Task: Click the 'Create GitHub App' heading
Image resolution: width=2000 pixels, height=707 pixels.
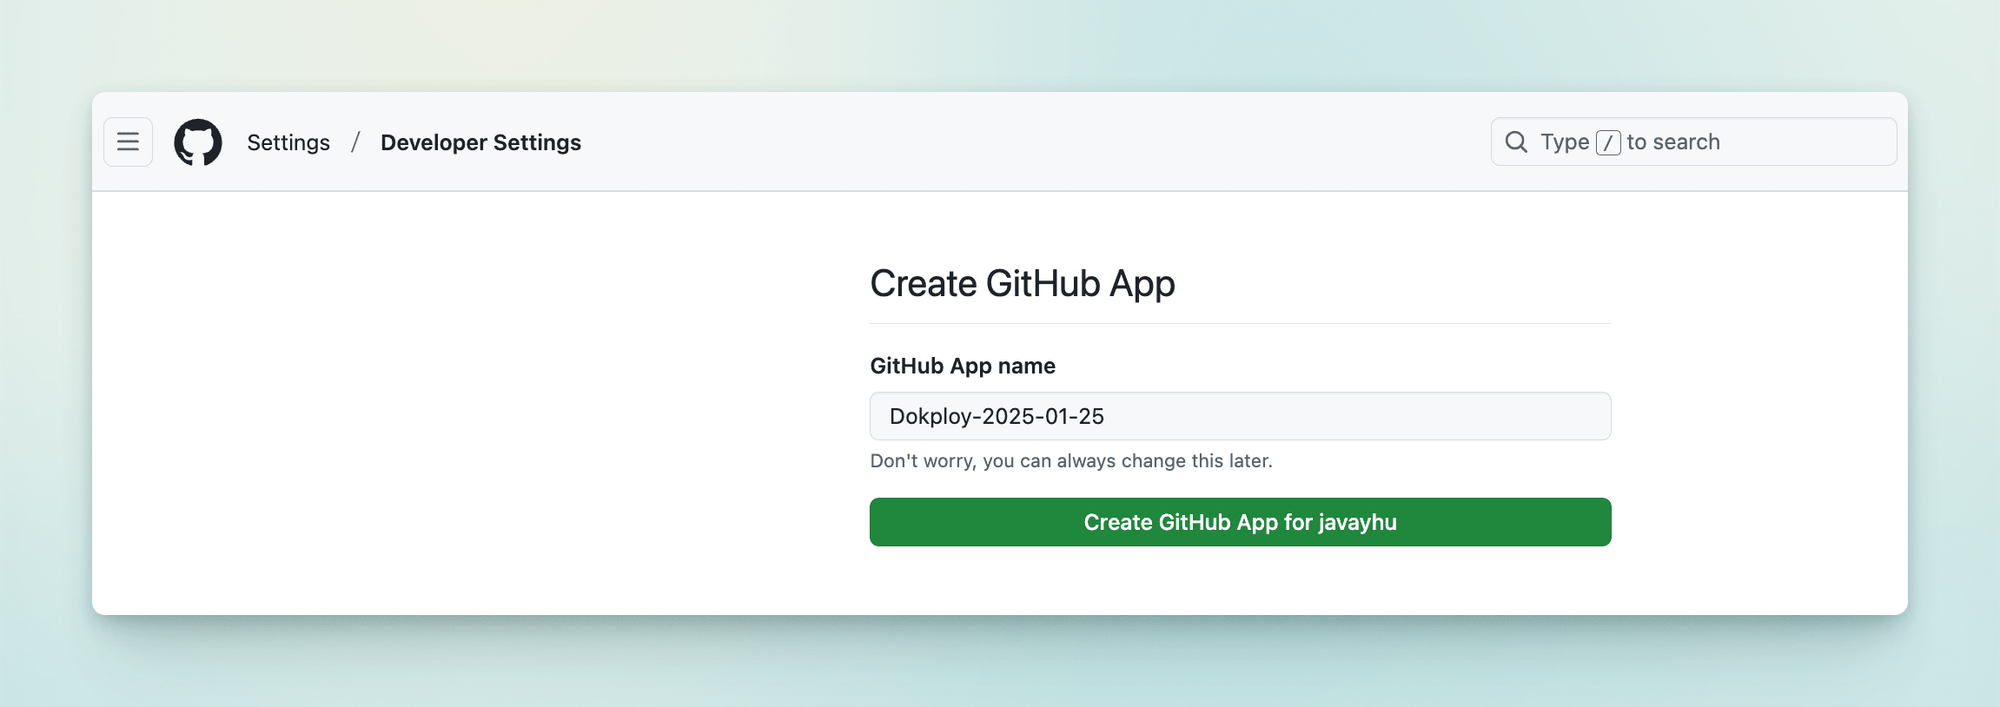Action: pyautogui.click(x=1022, y=284)
